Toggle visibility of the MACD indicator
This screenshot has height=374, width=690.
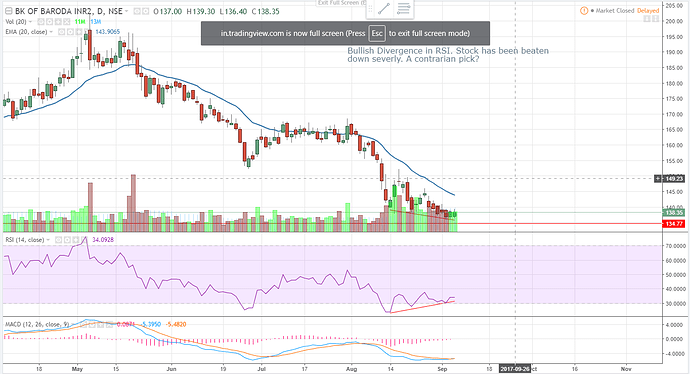(84, 324)
